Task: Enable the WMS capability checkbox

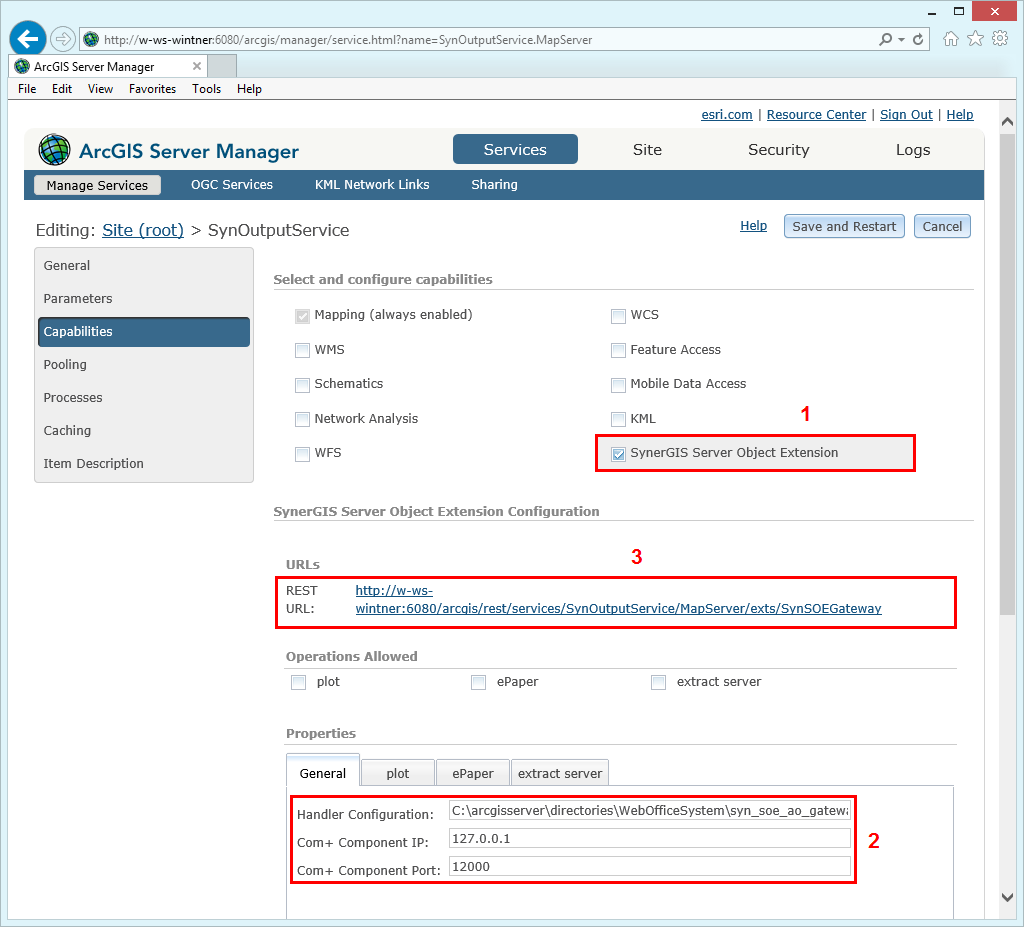Action: [x=302, y=349]
